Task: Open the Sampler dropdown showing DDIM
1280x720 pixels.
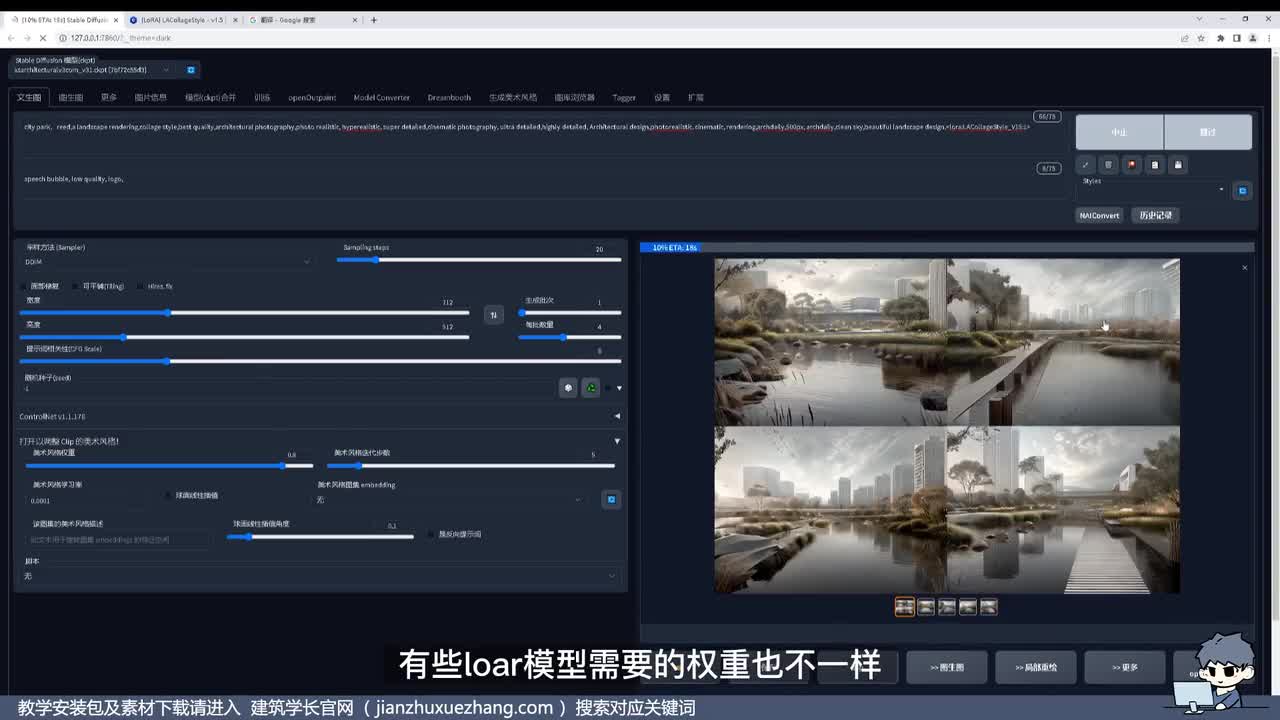Action: point(167,262)
